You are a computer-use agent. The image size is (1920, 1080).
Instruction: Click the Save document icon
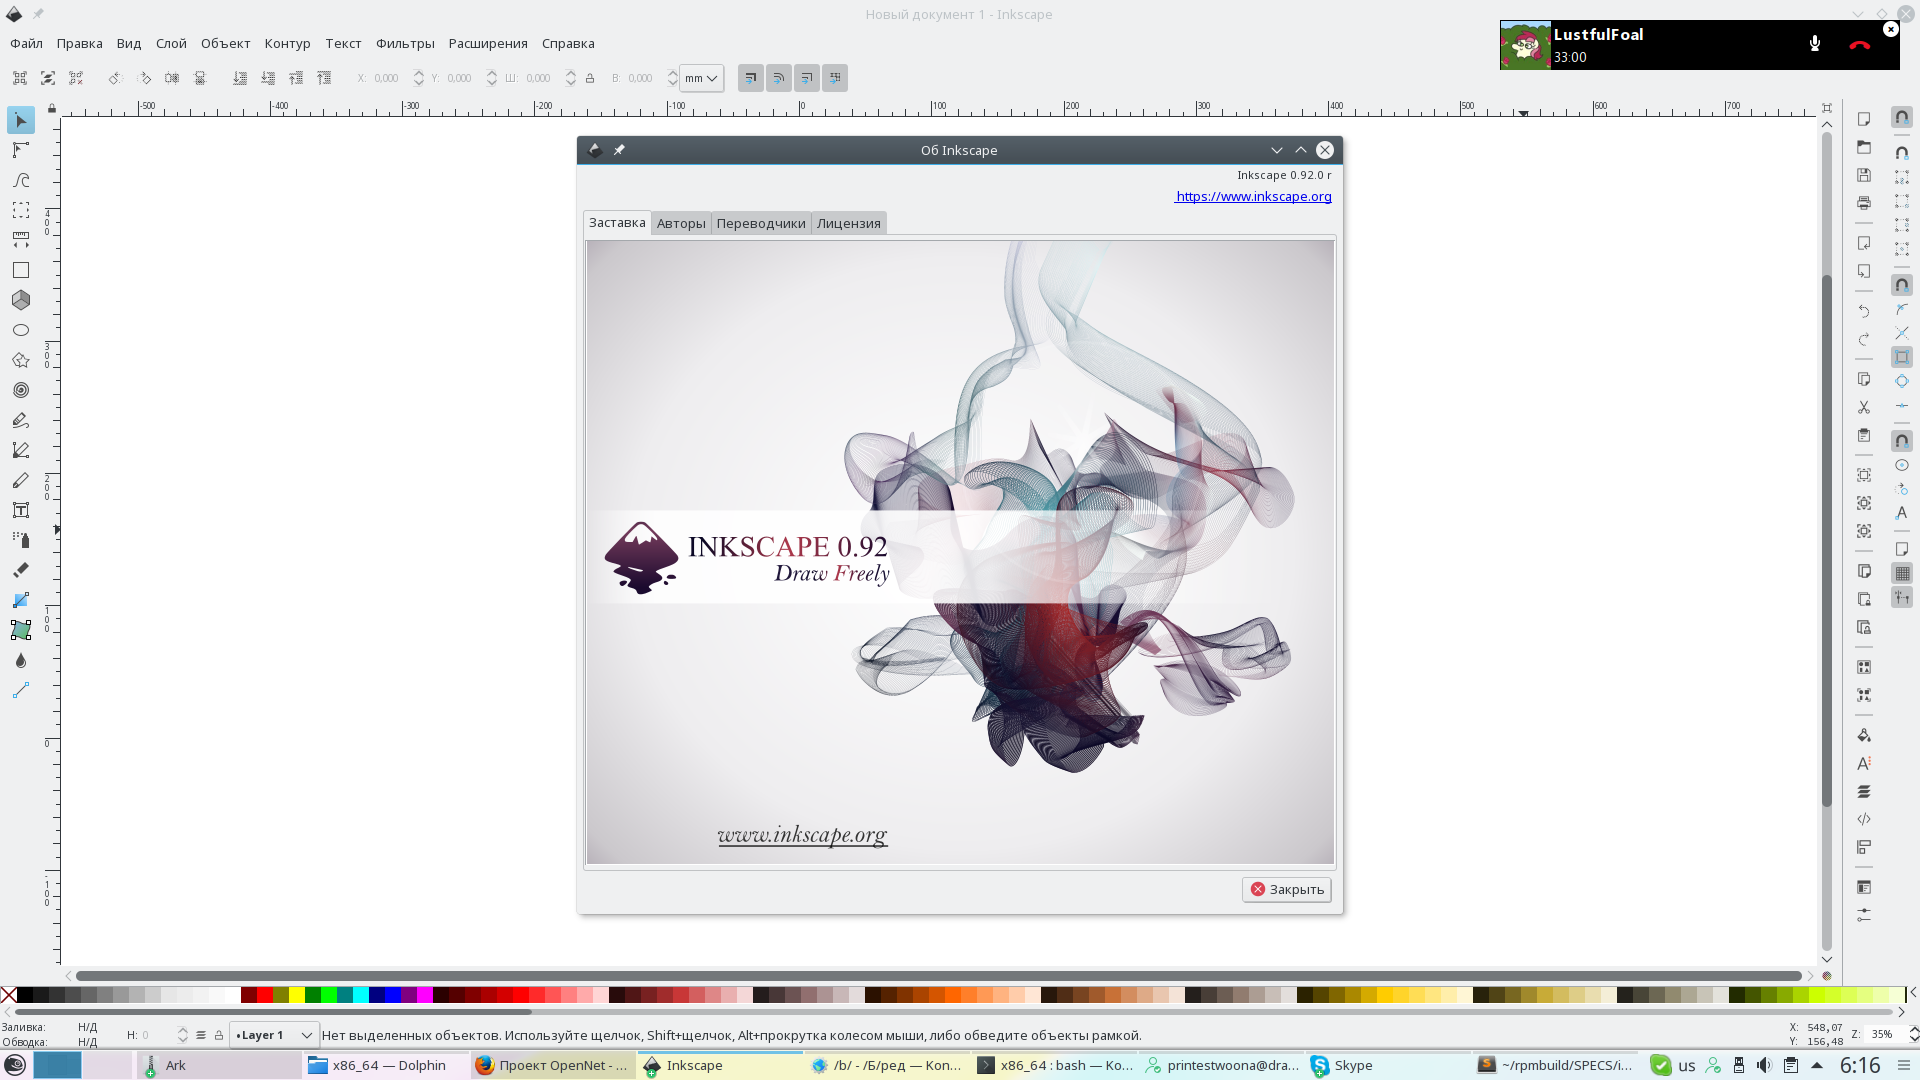click(1864, 175)
